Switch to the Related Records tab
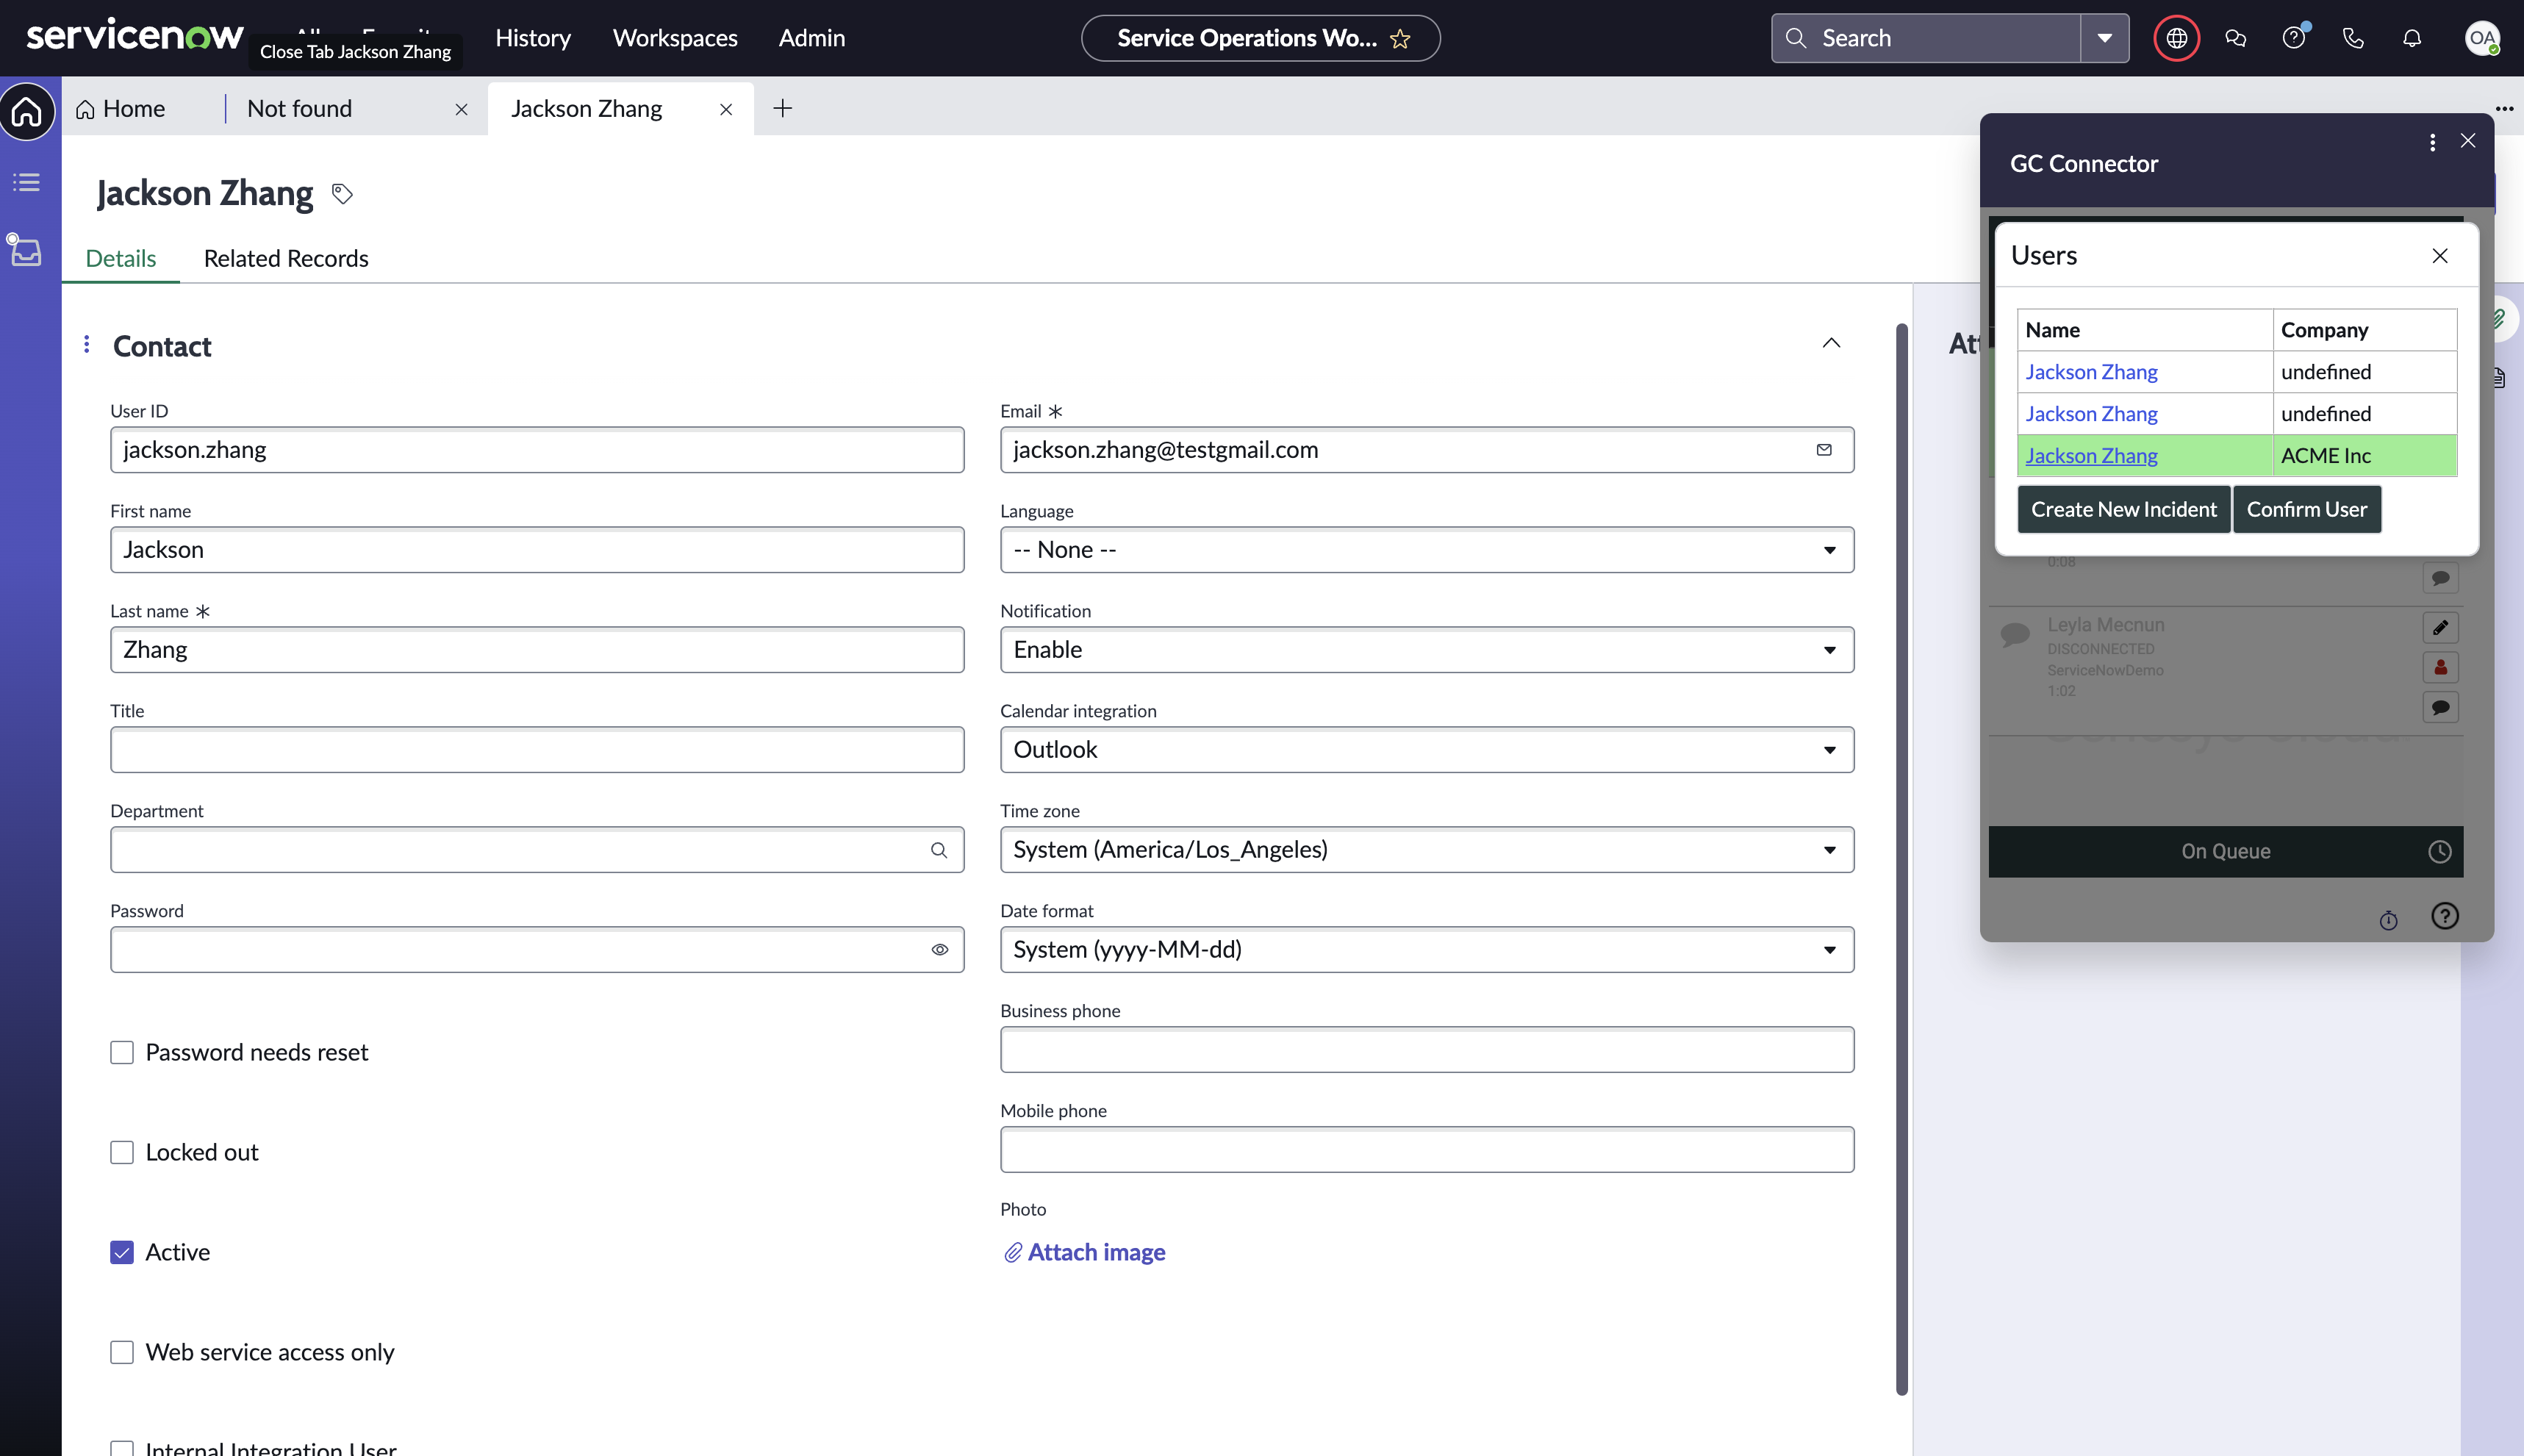The width and height of the screenshot is (2524, 1456). (x=286, y=259)
